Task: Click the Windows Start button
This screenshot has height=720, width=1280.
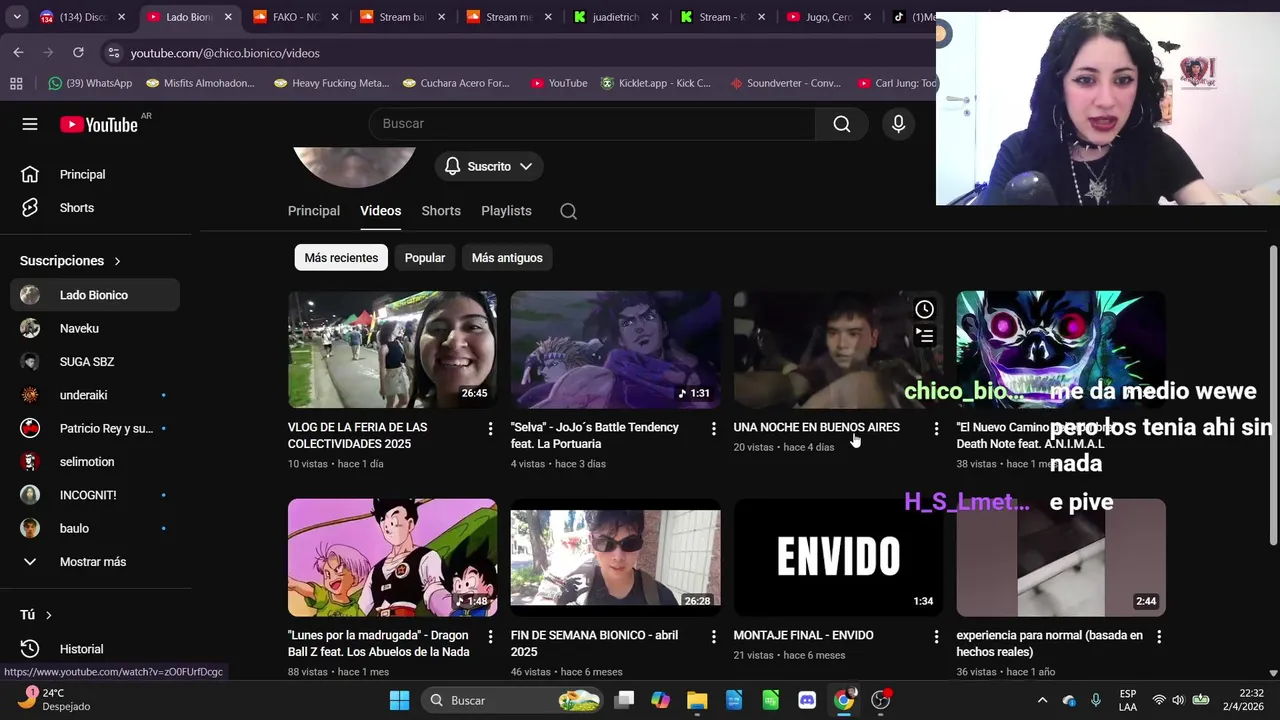Action: tap(399, 700)
